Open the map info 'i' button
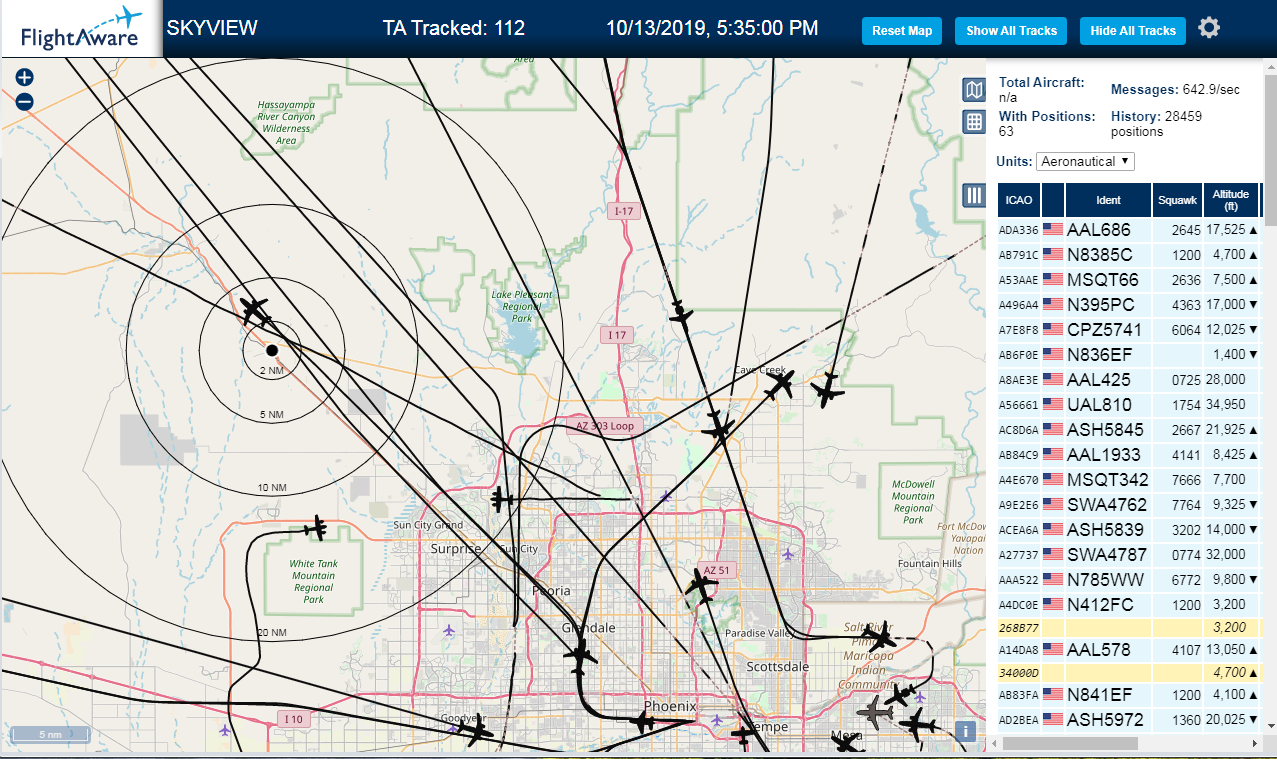The height and width of the screenshot is (759, 1277). coord(966,731)
